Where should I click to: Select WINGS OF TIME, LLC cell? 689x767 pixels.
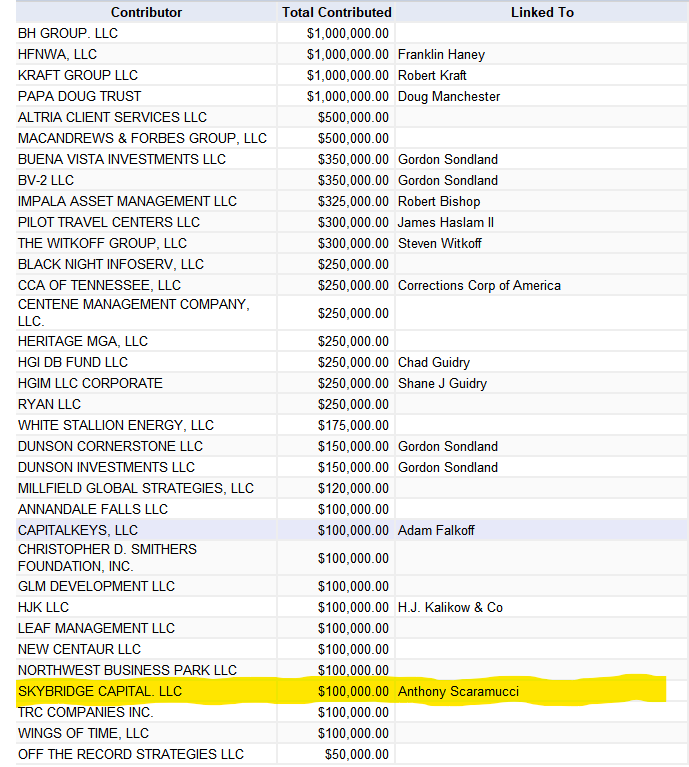(x=146, y=734)
